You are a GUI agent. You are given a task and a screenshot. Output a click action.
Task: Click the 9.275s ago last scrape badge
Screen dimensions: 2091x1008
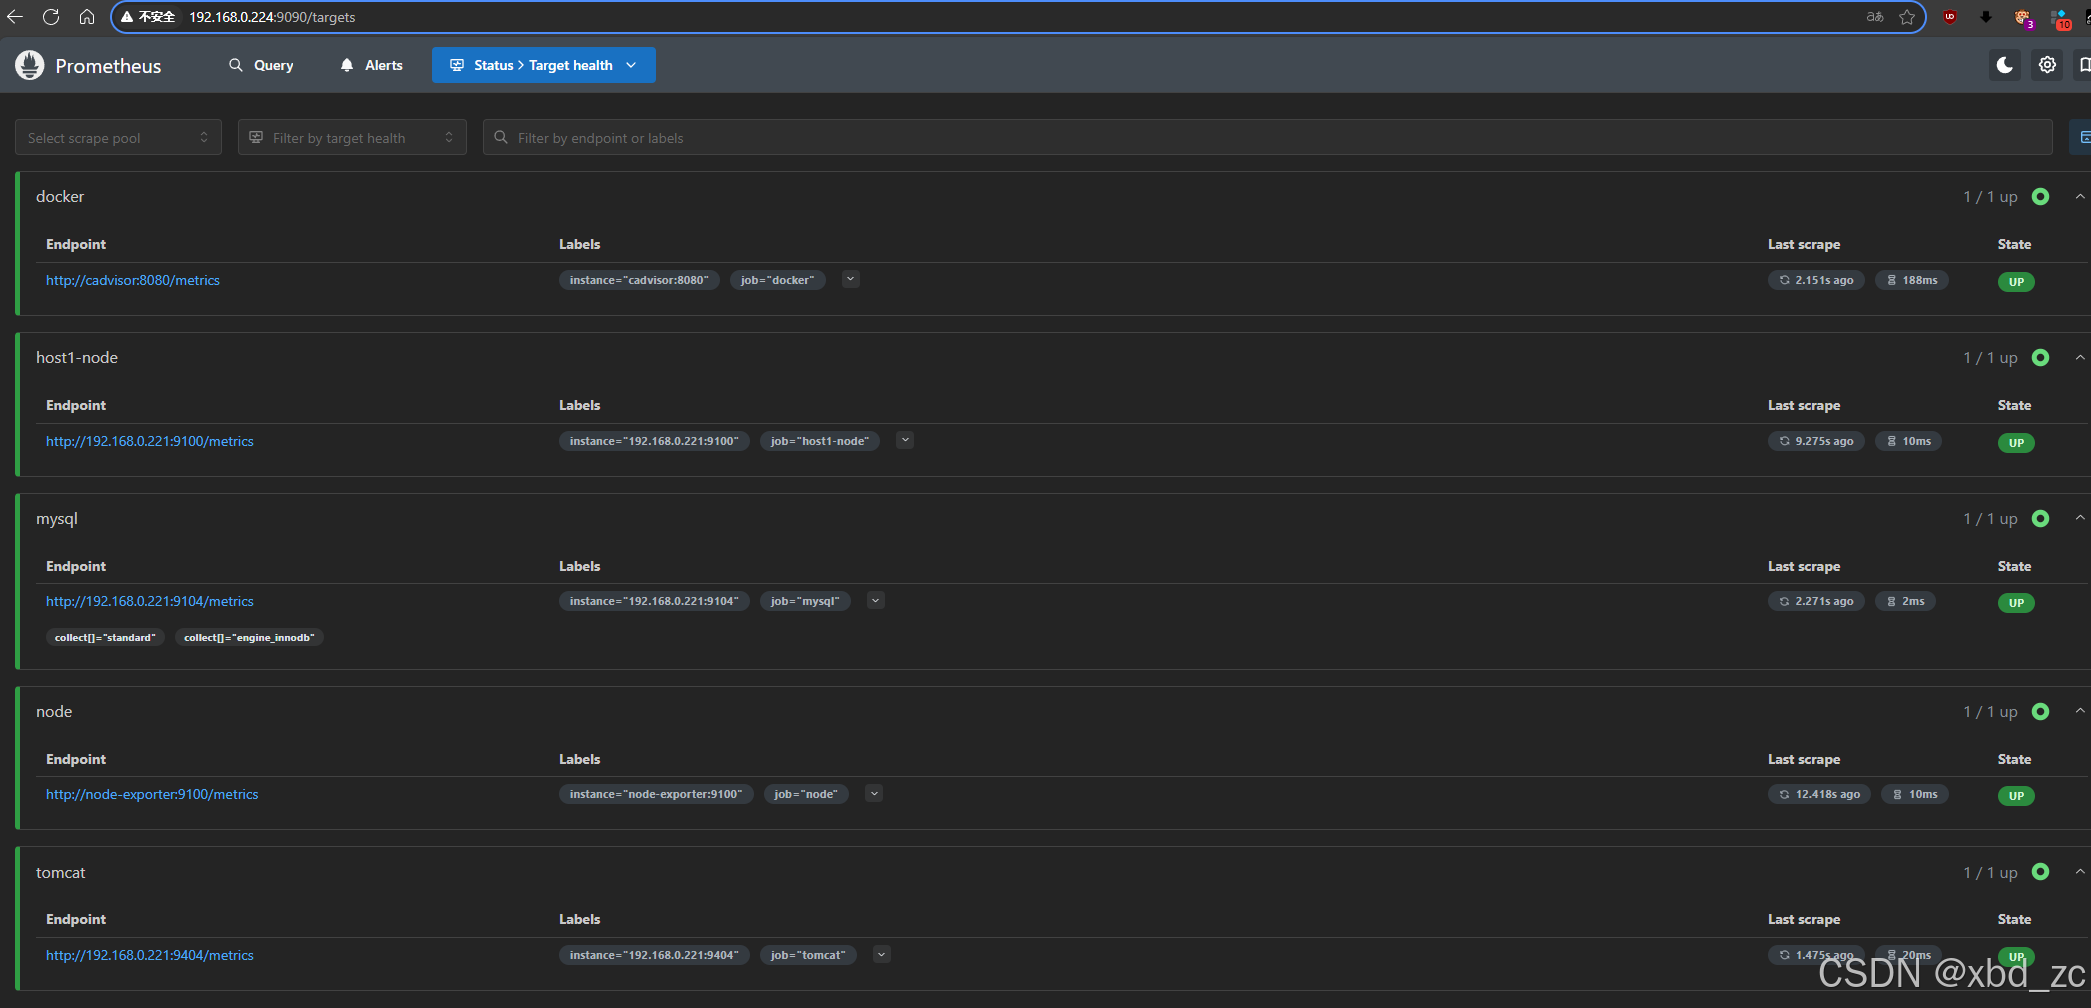[1816, 441]
